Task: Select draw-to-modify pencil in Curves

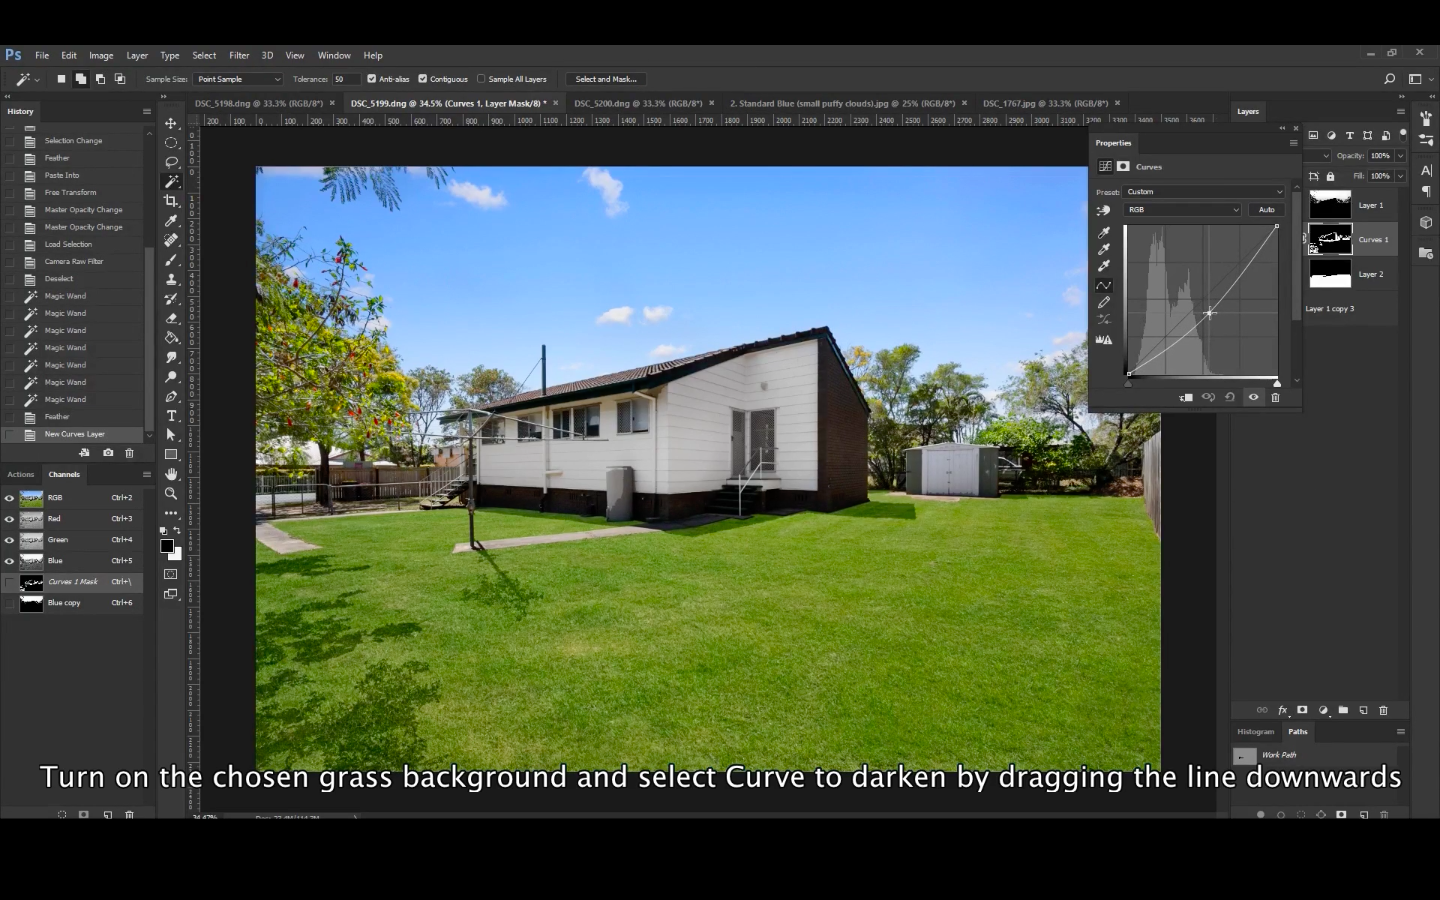Action: point(1104,302)
